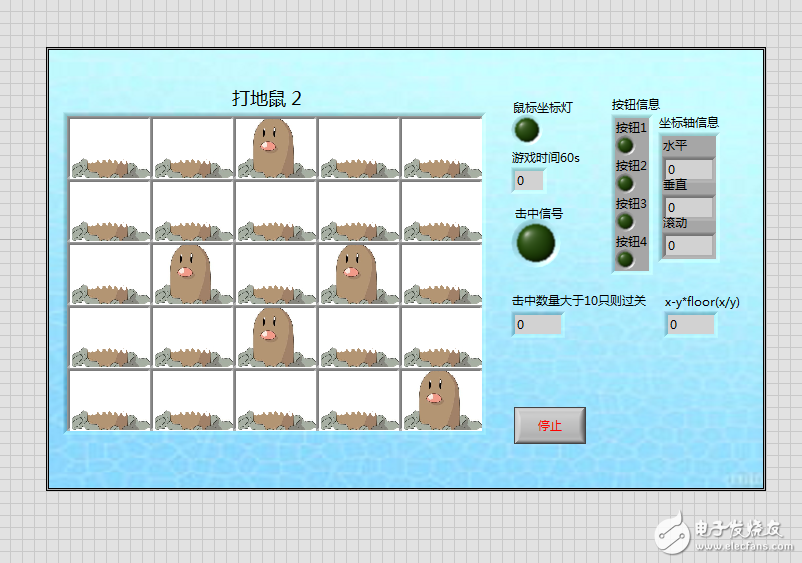Click the 停止 stop button
802x563 pixels.
coord(550,425)
